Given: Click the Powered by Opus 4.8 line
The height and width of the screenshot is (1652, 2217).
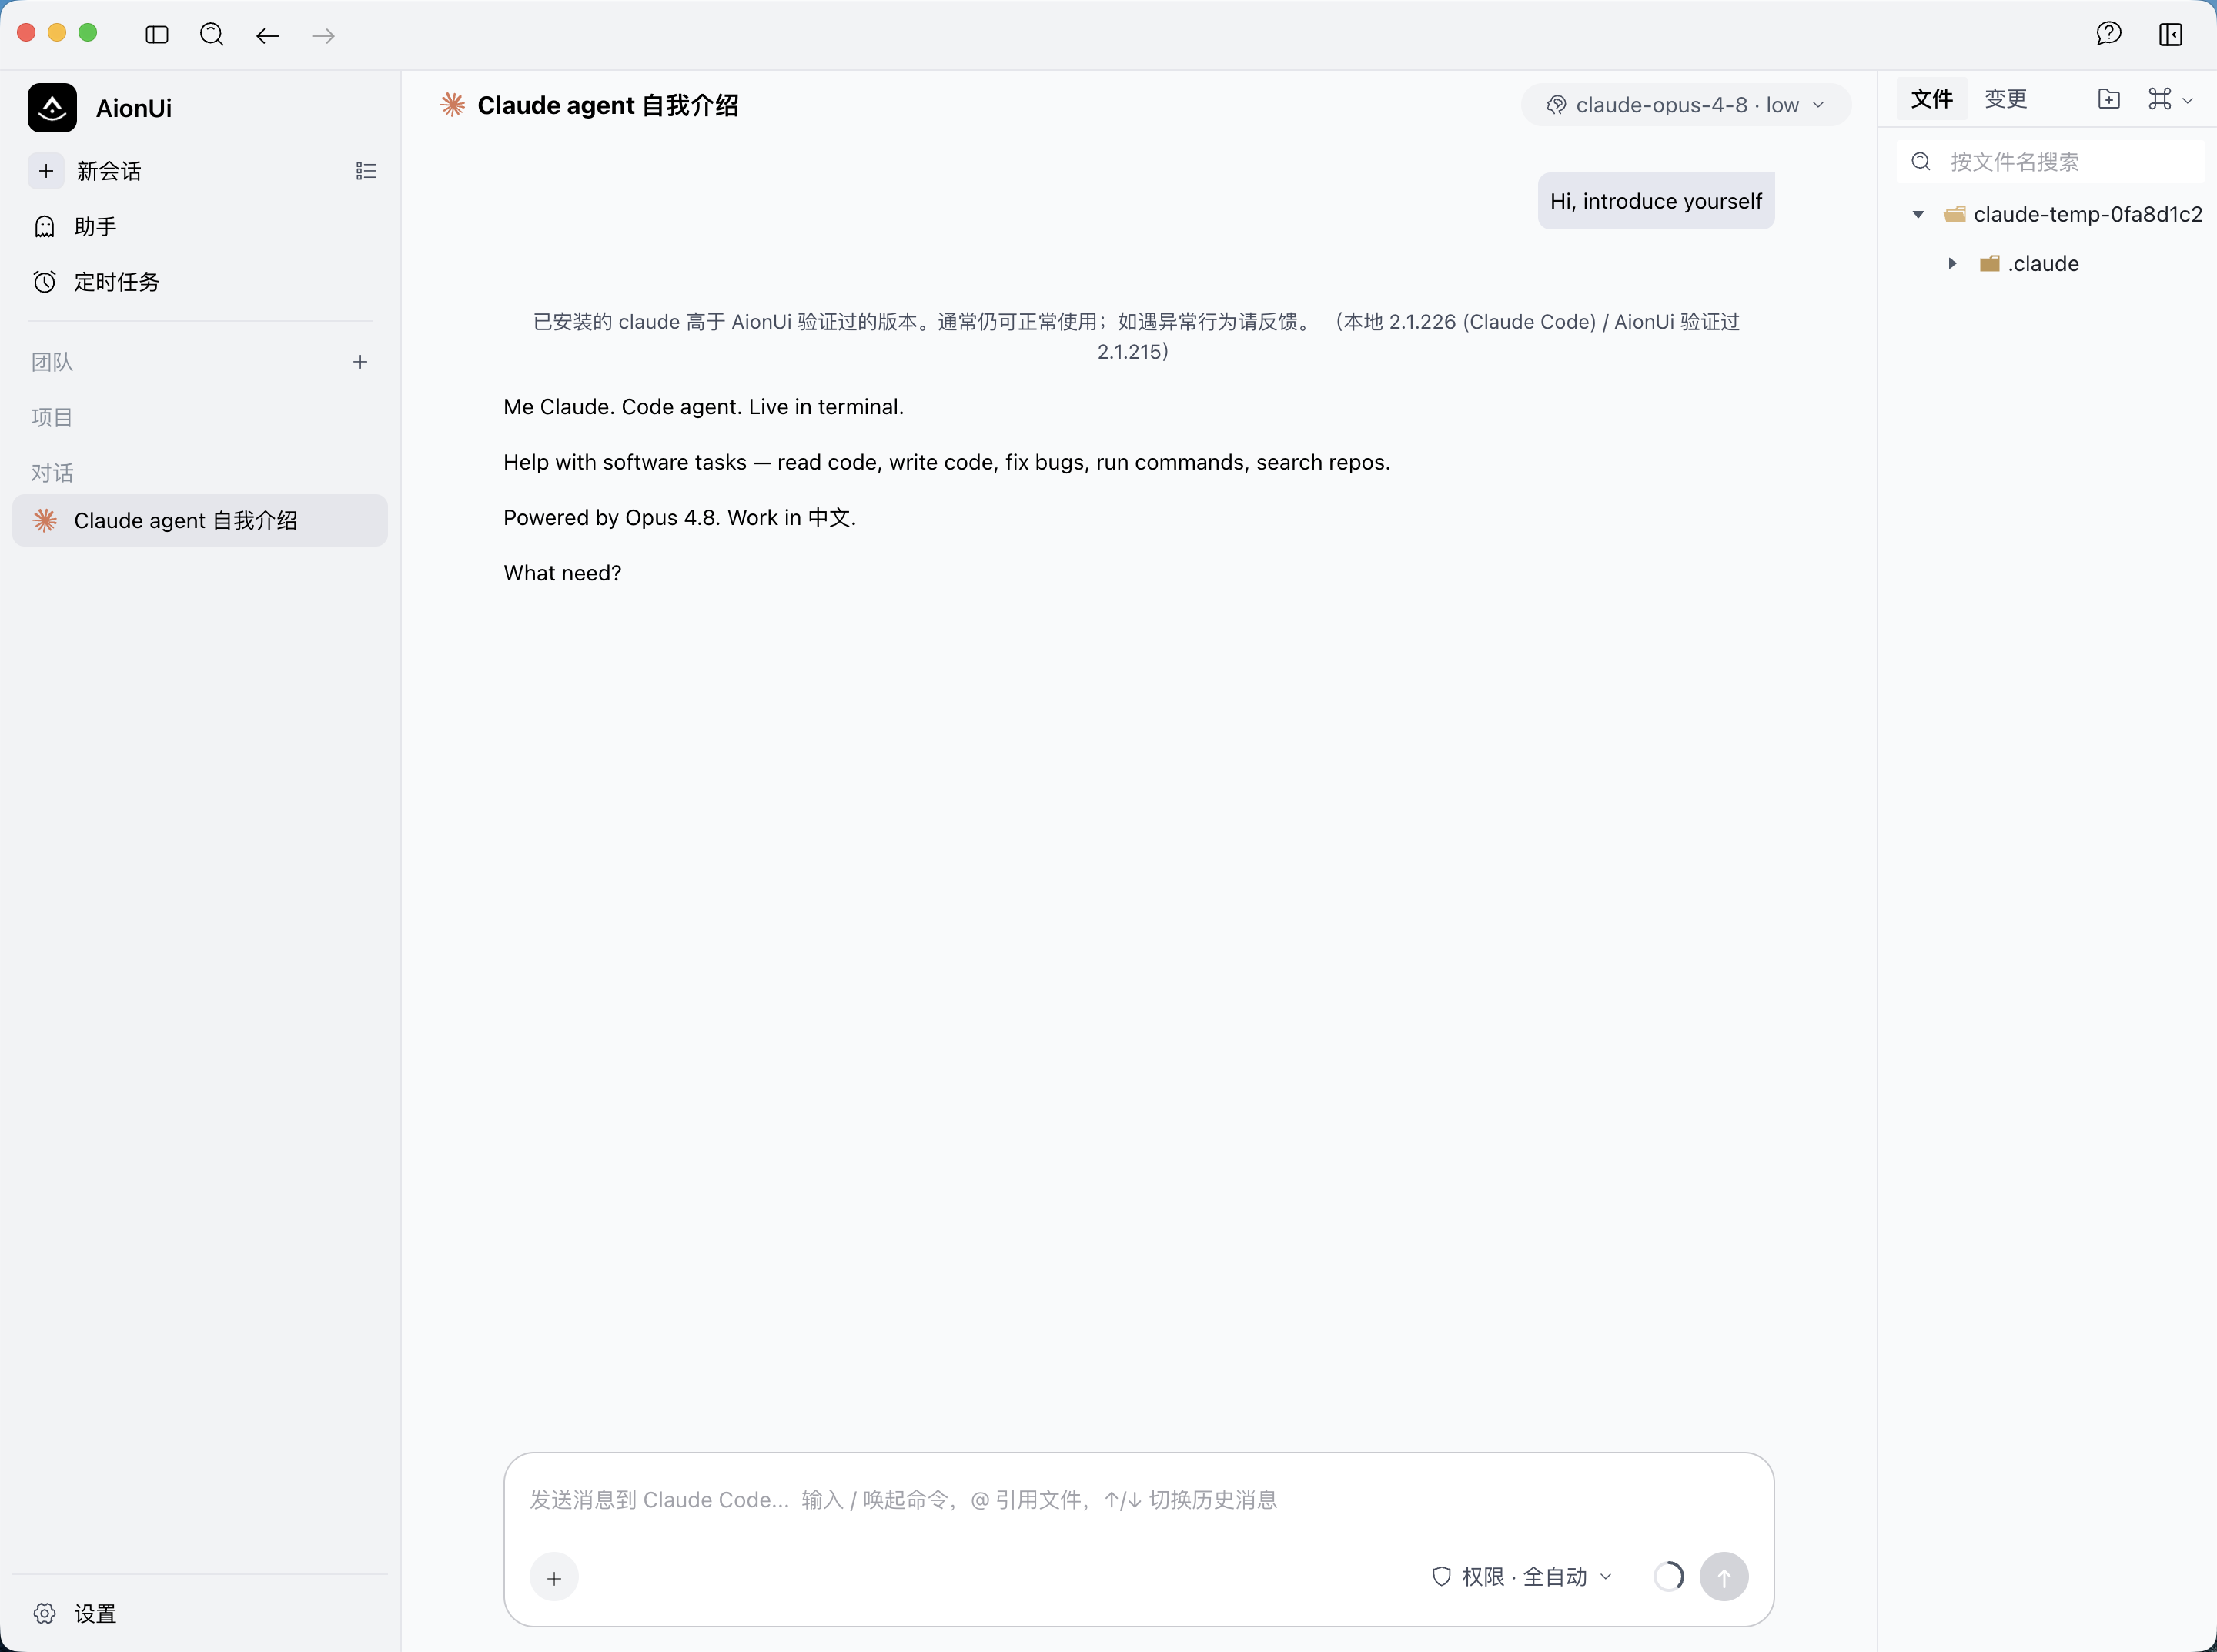Looking at the screenshot, I should pos(680,518).
